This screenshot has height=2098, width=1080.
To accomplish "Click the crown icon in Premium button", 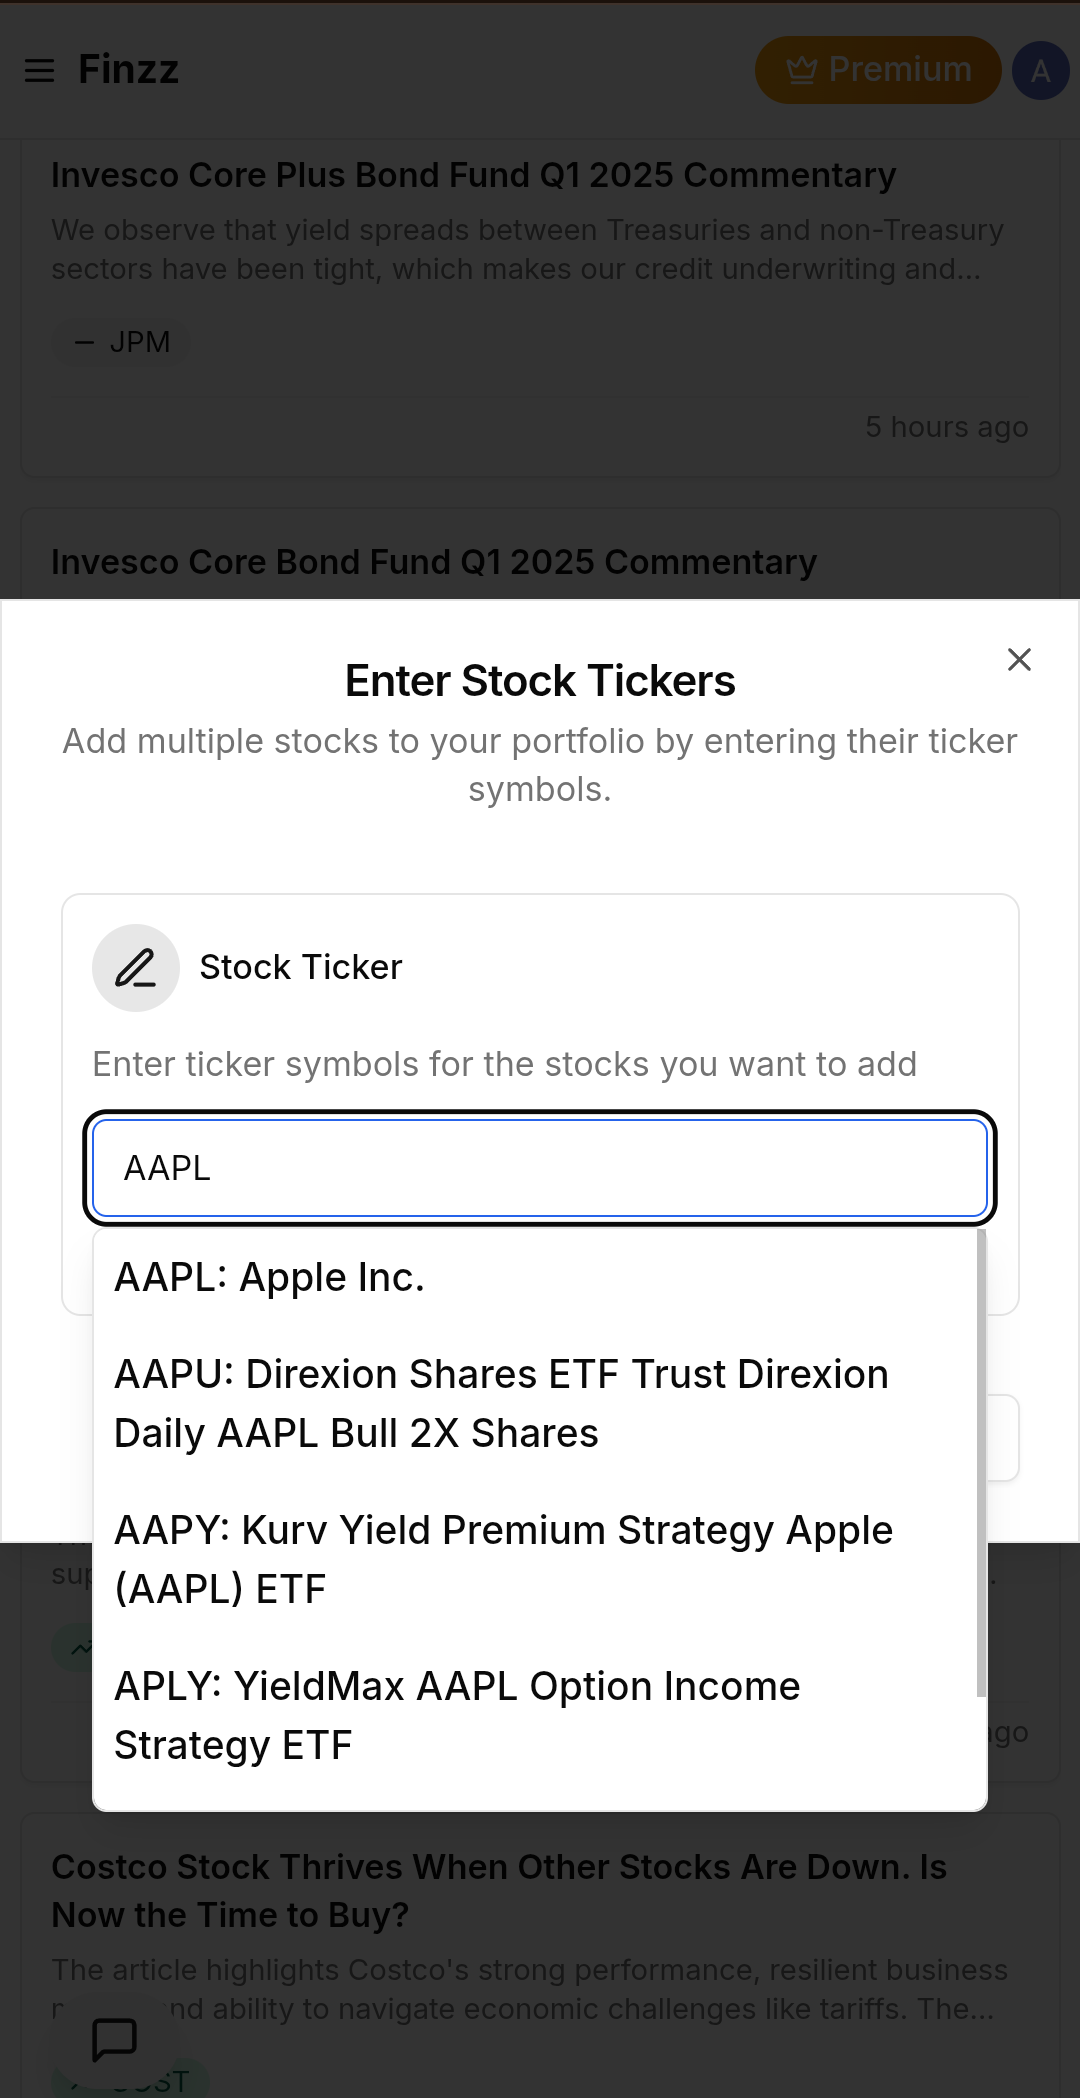I will click(802, 70).
